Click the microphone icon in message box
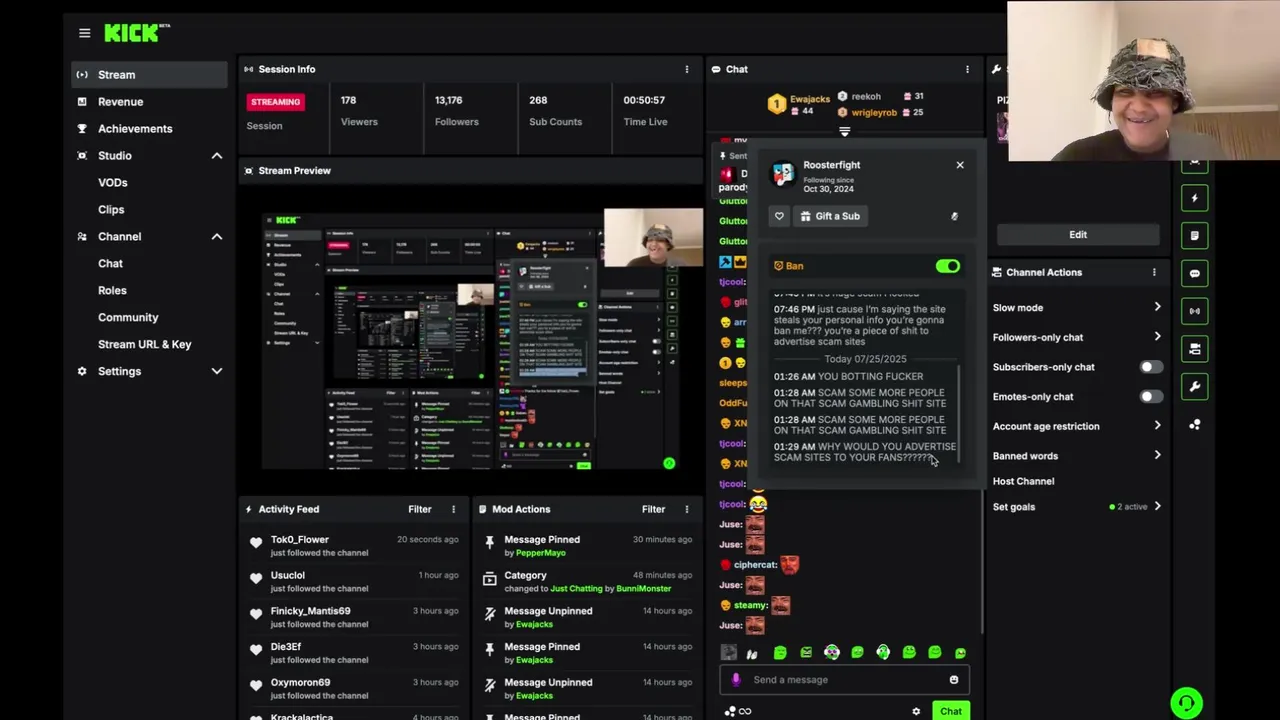Viewport: 1280px width, 720px height. pos(736,680)
